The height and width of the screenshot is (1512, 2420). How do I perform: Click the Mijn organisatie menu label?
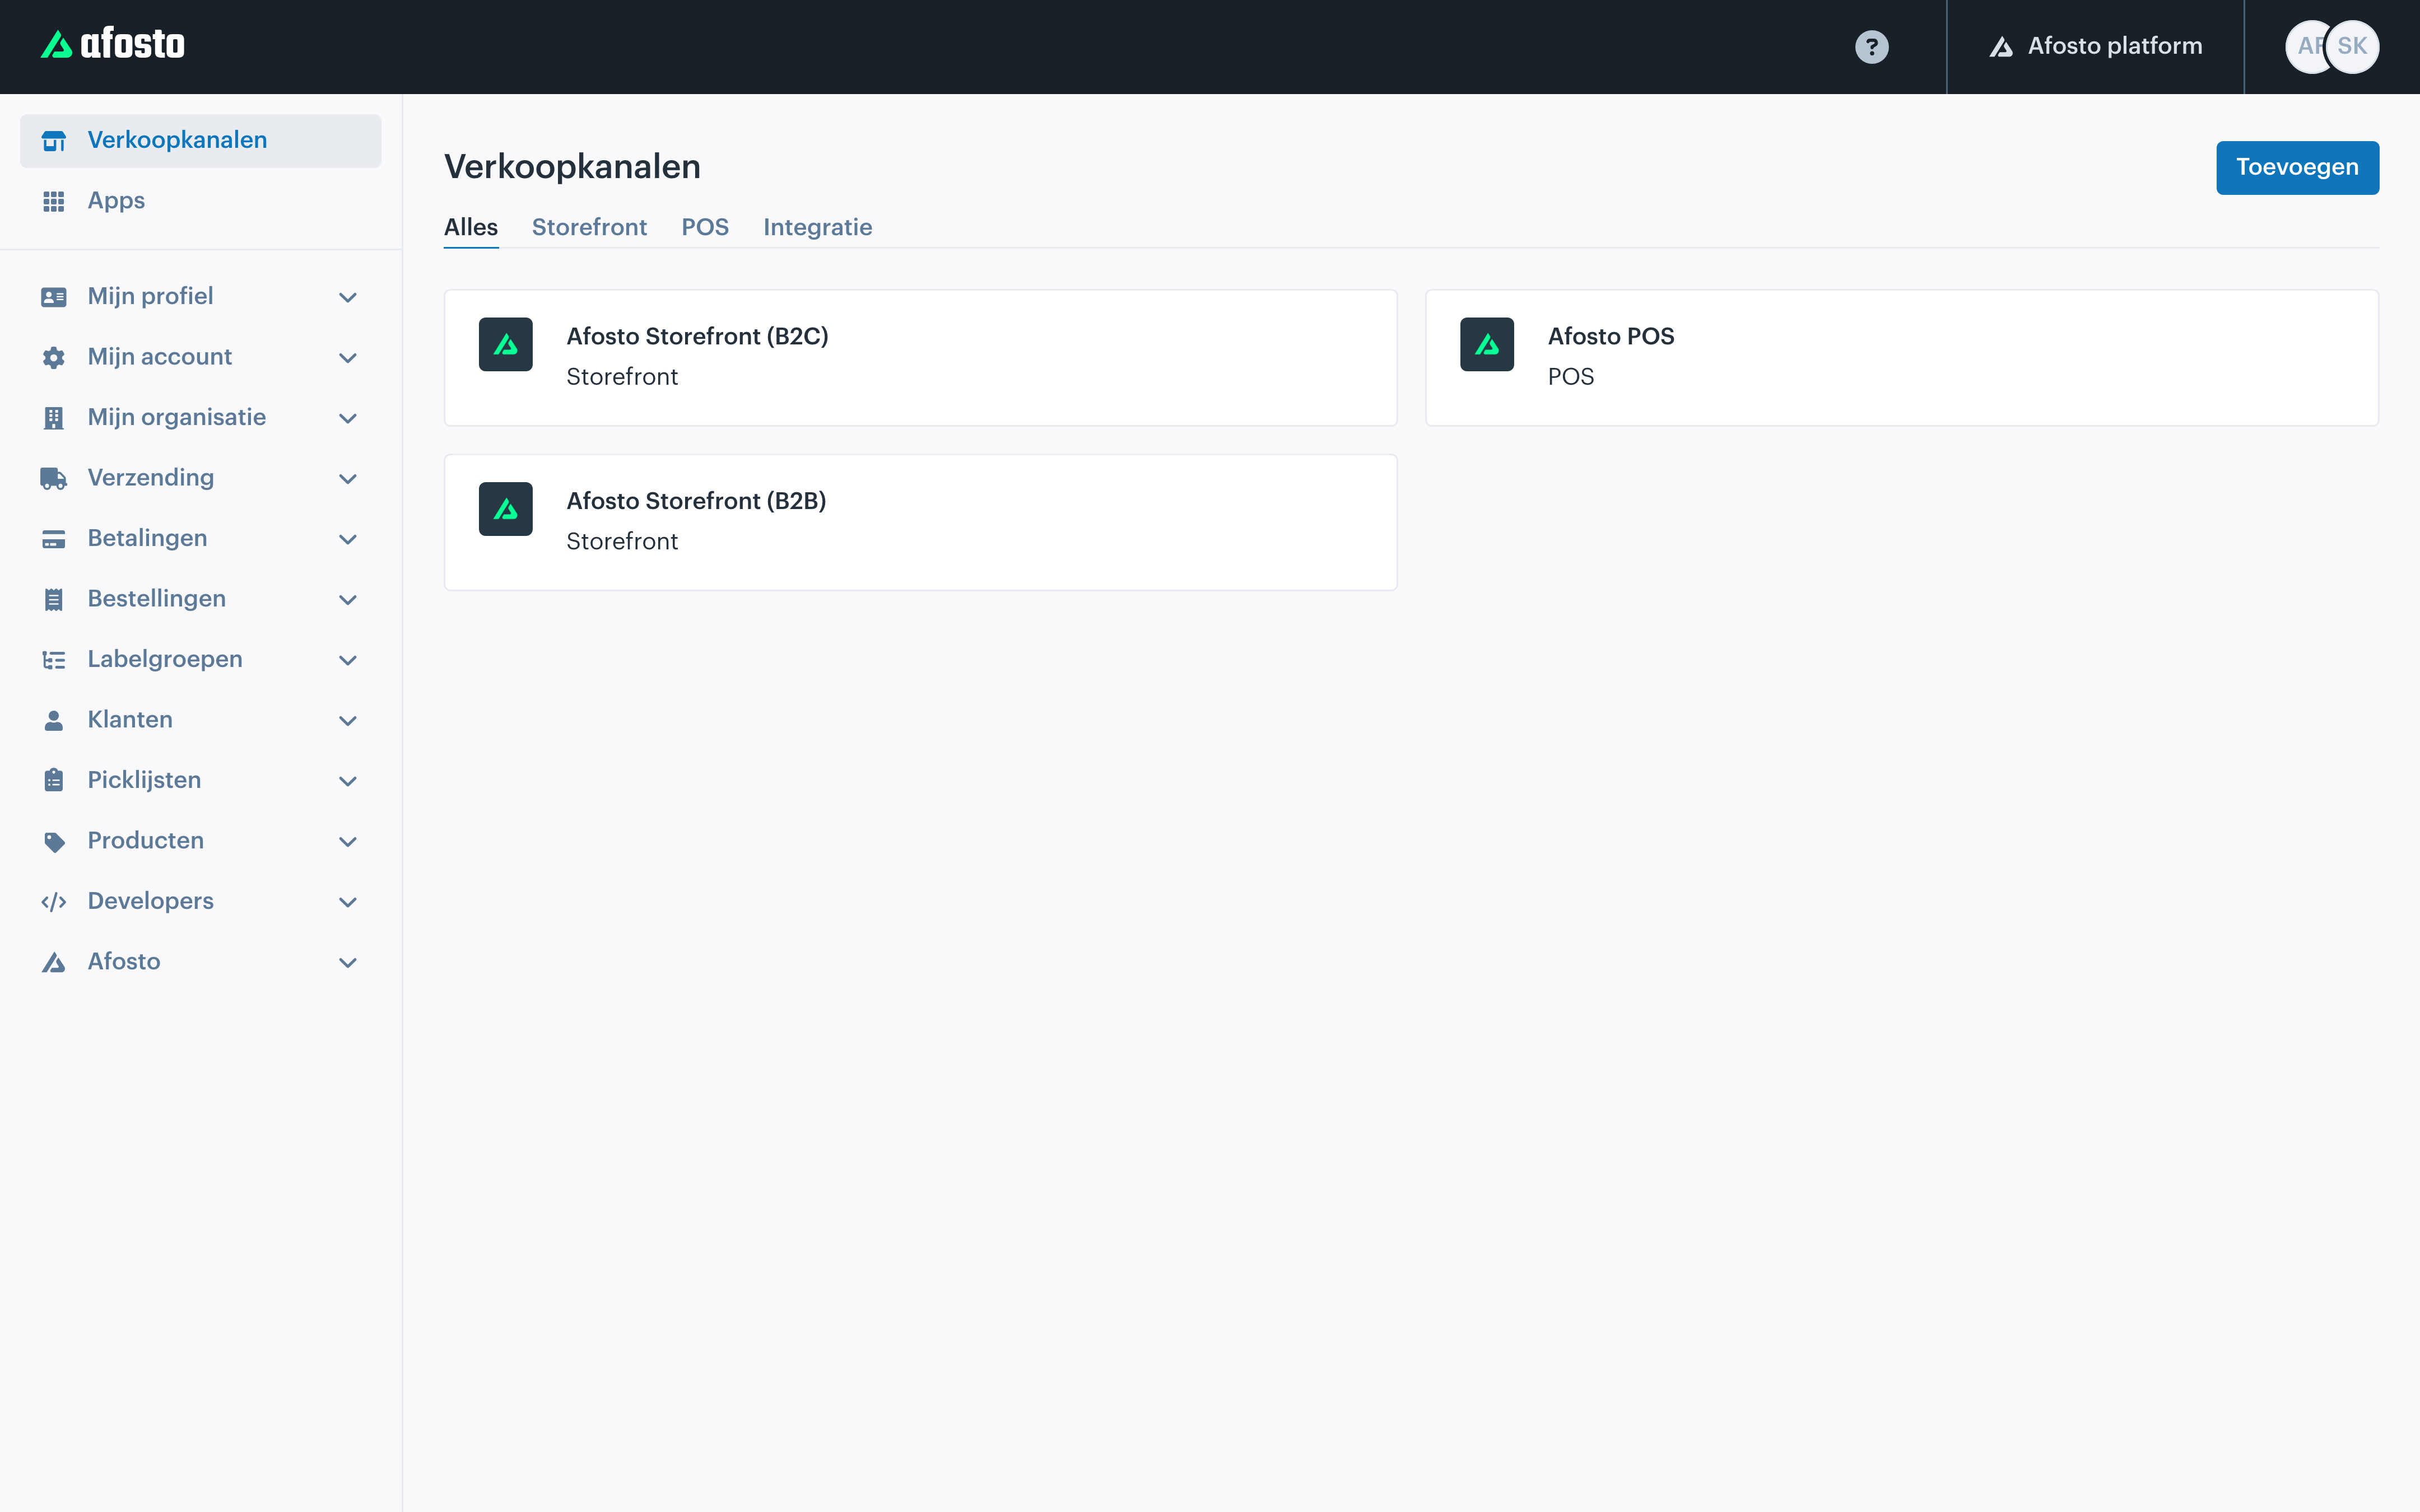[177, 417]
